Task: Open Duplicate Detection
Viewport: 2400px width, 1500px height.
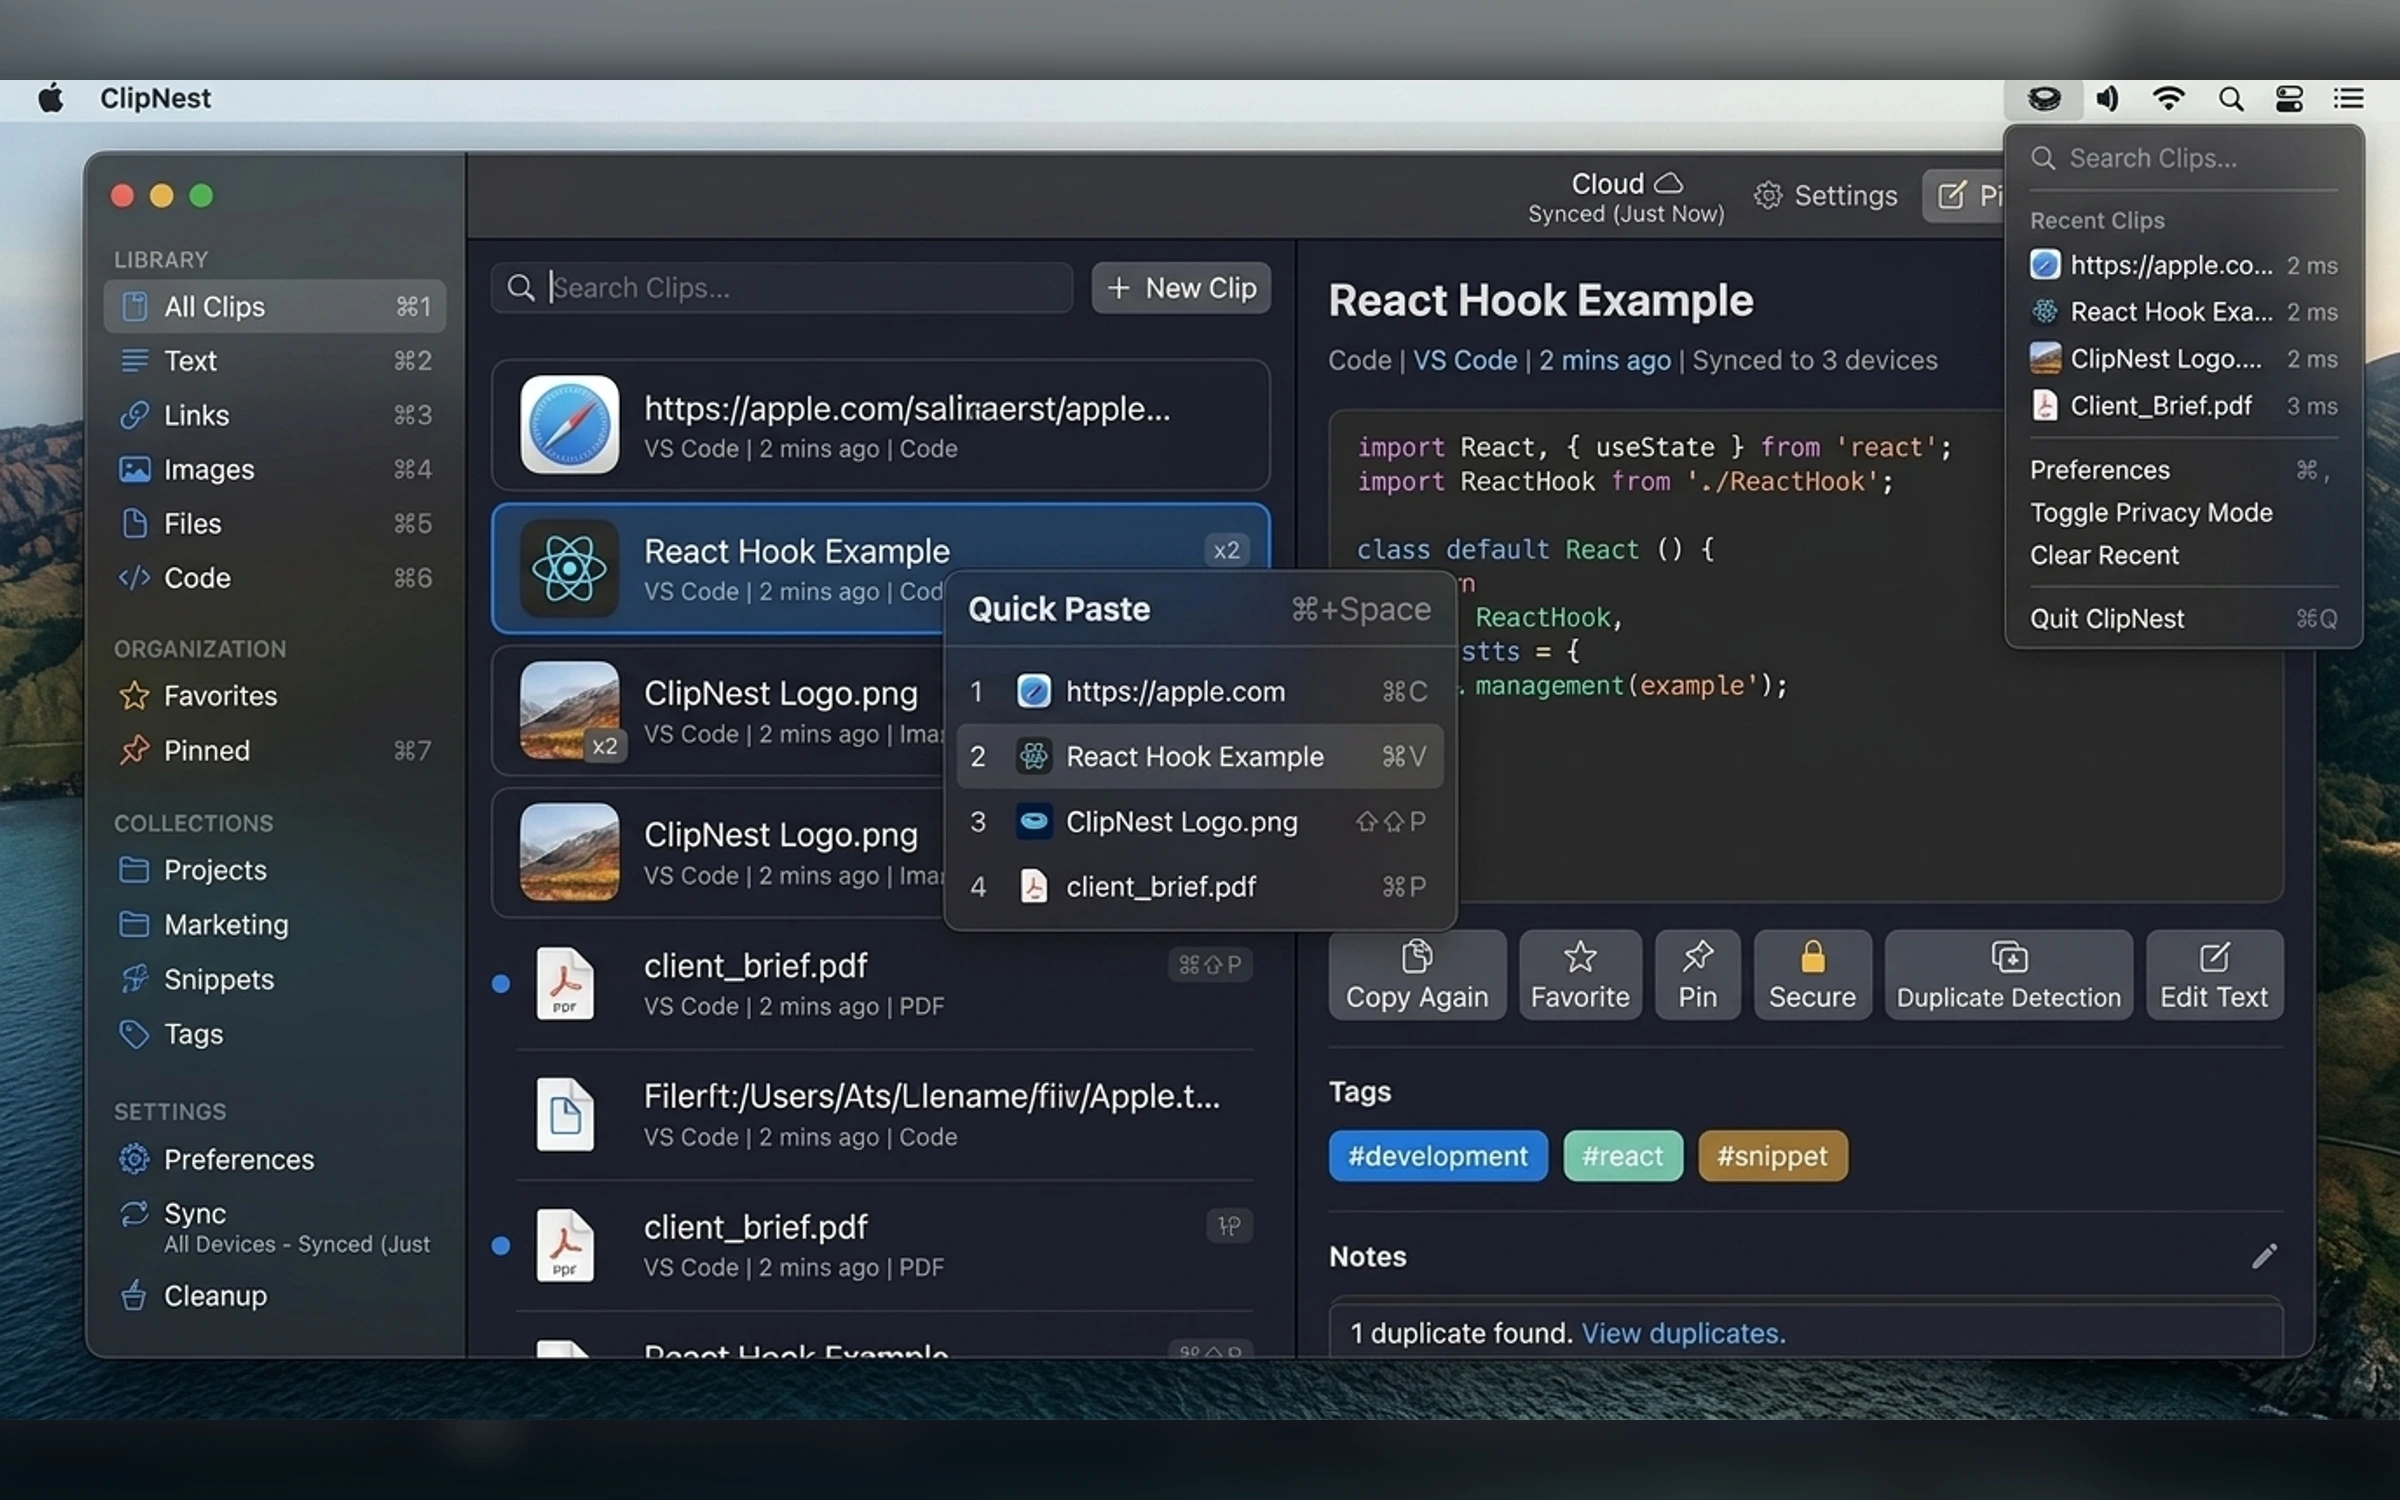Action: click(2008, 975)
